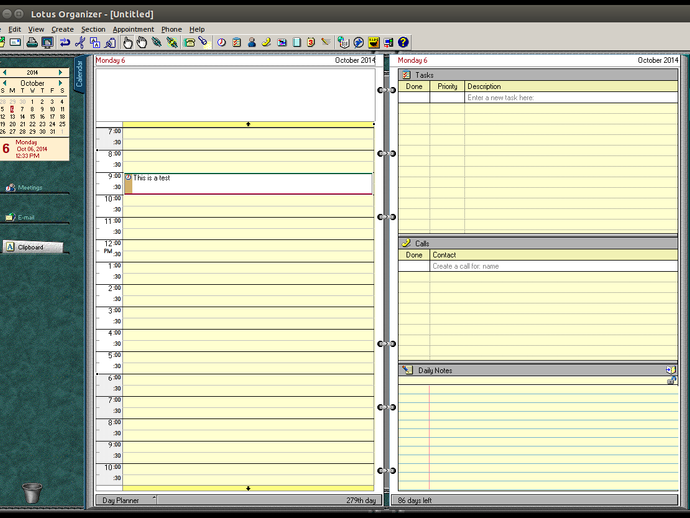Image resolution: width=690 pixels, height=518 pixels.
Task: Open the Phone menu
Action: tap(172, 29)
